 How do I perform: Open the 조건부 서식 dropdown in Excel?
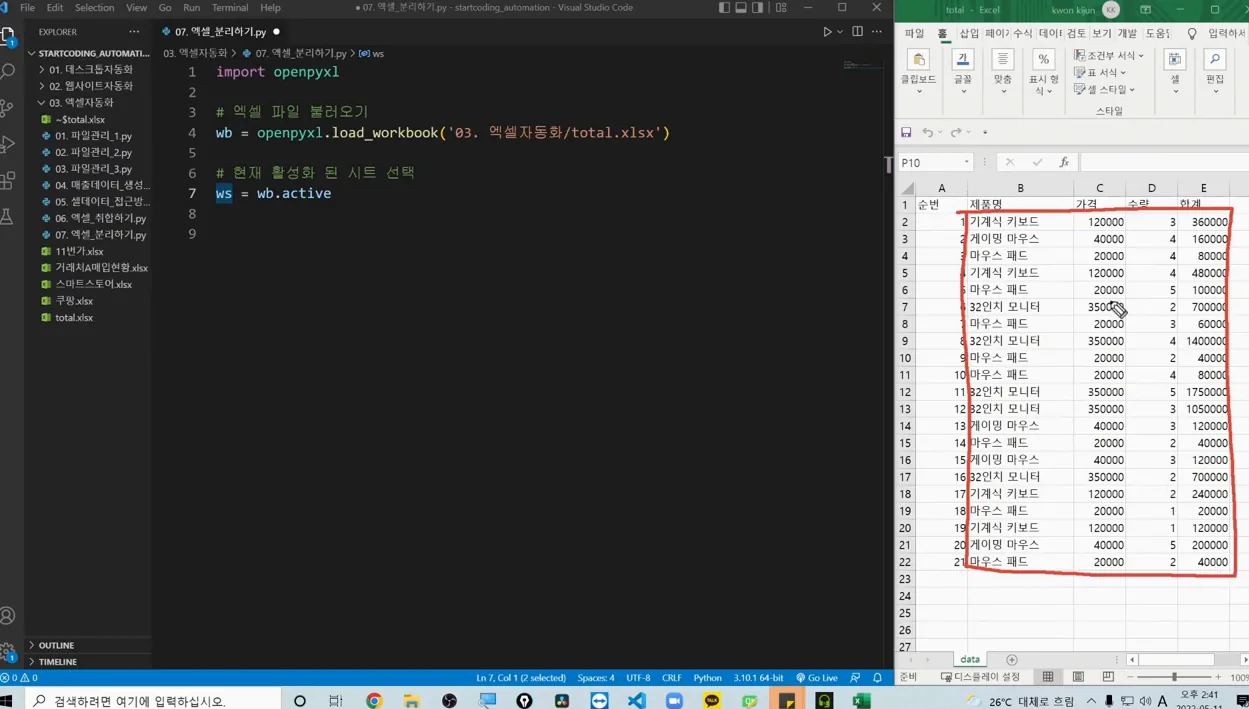(1109, 56)
